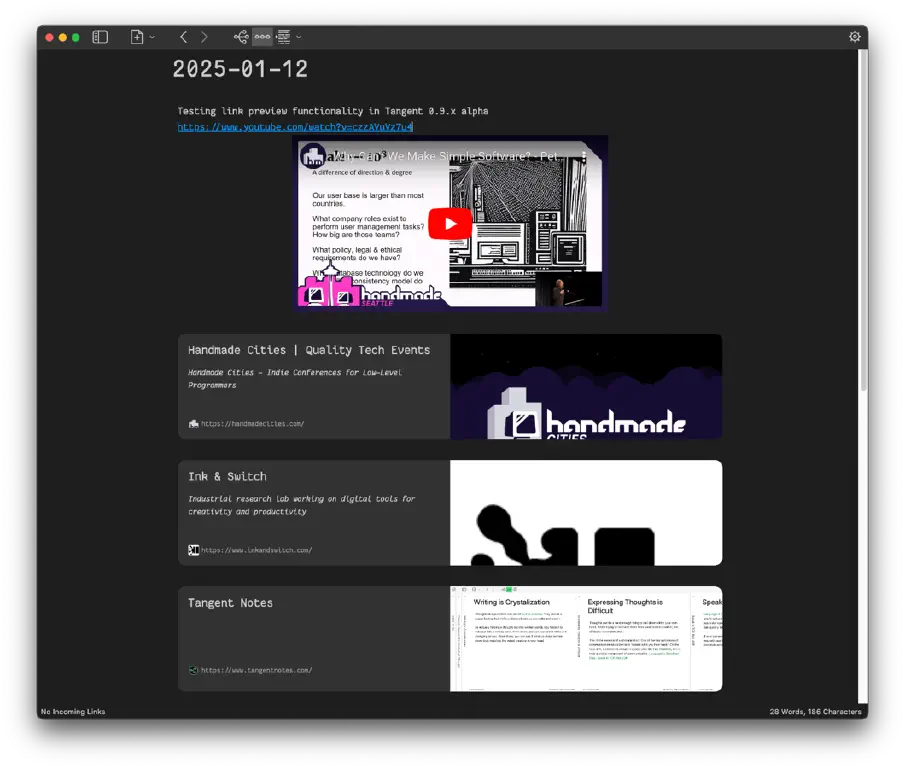905x768 pixels.
Task: Create a new note with the plus-page icon
Action: coord(137,37)
